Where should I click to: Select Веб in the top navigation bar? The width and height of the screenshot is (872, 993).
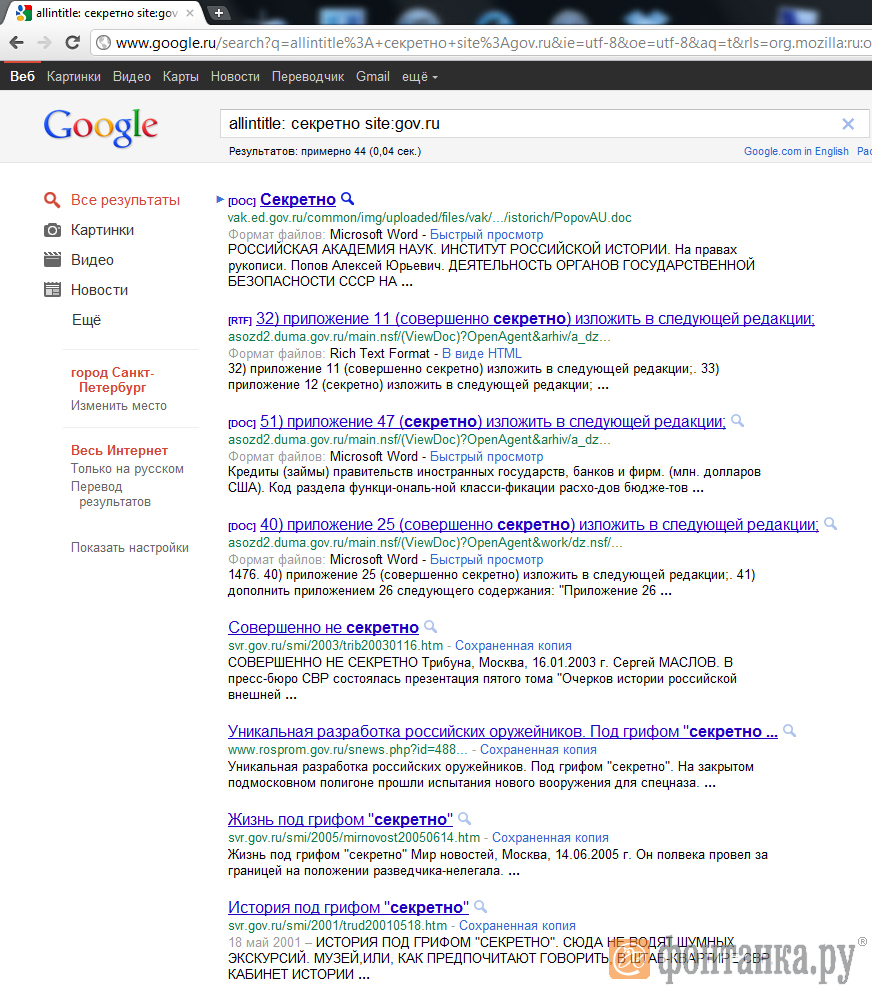point(22,77)
